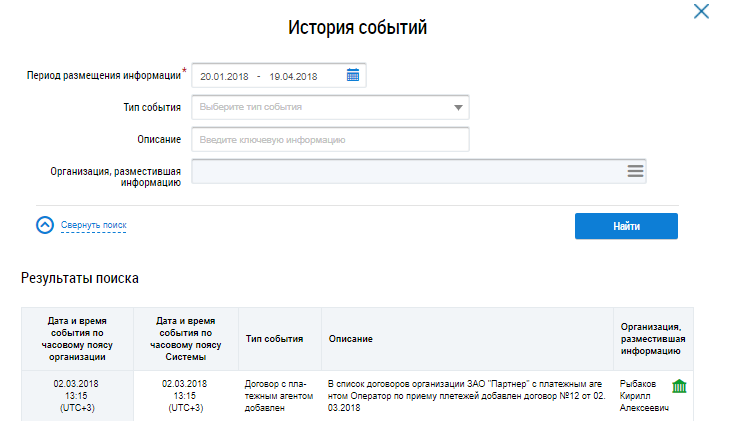This screenshot has width=756, height=421.
Task: Click the bank building icon near Рыбаков
Action: pyautogui.click(x=679, y=386)
